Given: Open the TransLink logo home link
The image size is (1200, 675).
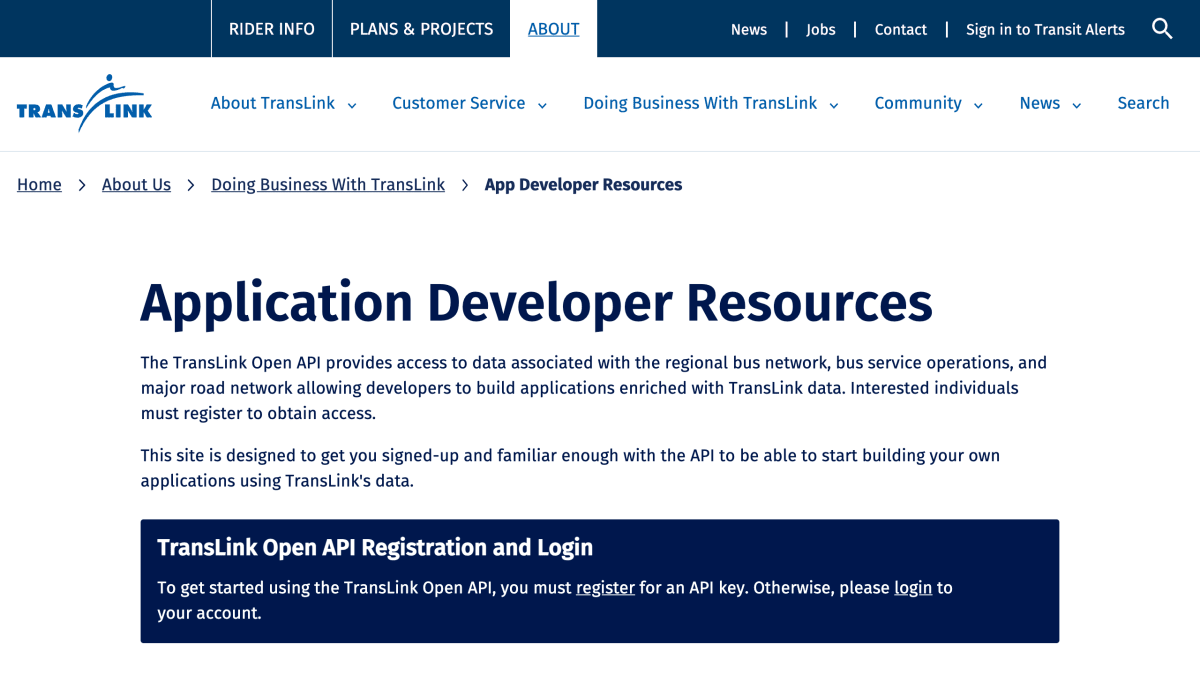Looking at the screenshot, I should tap(84, 103).
